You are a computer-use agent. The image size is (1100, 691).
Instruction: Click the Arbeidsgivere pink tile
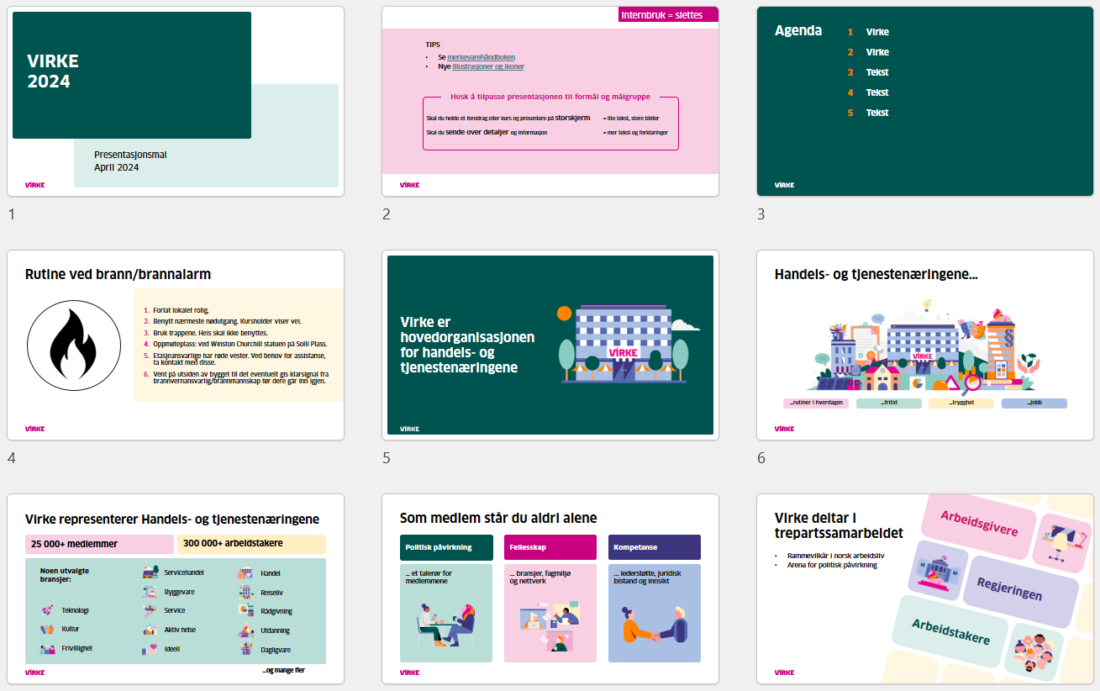click(x=979, y=523)
